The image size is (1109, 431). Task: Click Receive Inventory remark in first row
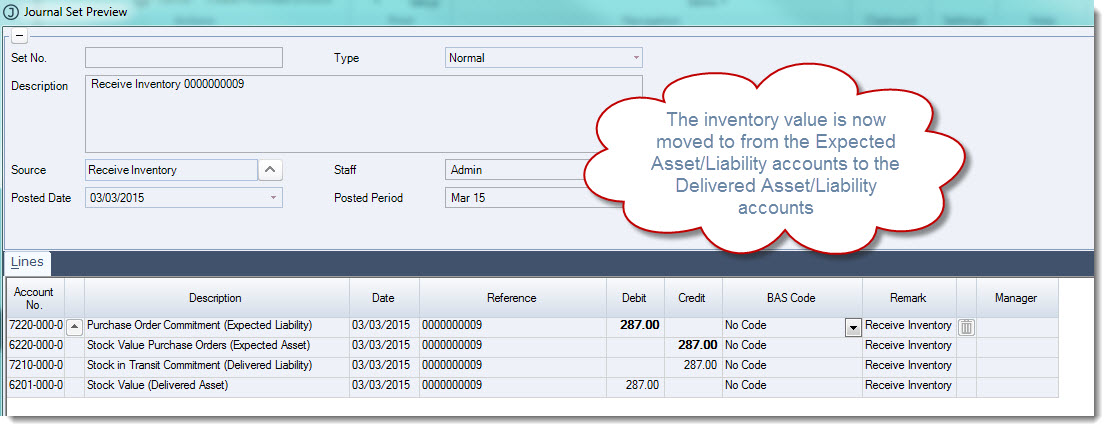[909, 326]
